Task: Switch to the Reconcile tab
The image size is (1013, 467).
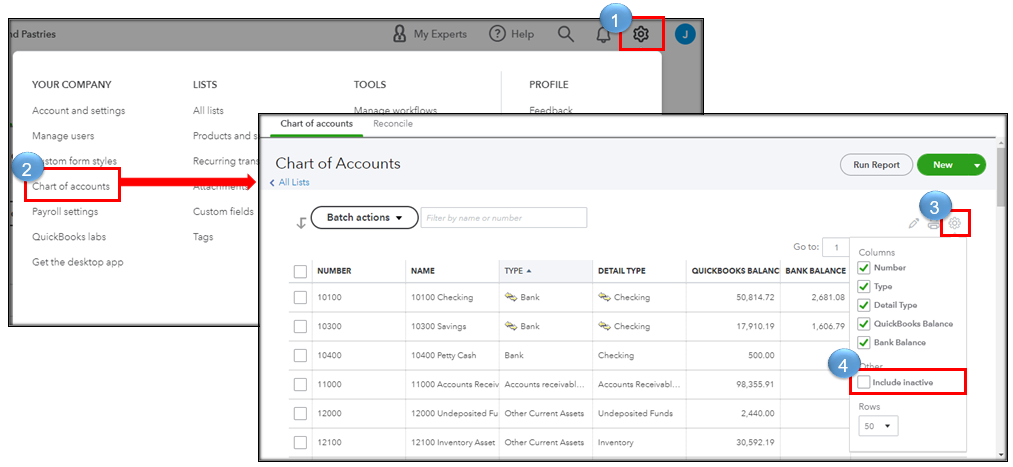Action: pyautogui.click(x=393, y=123)
